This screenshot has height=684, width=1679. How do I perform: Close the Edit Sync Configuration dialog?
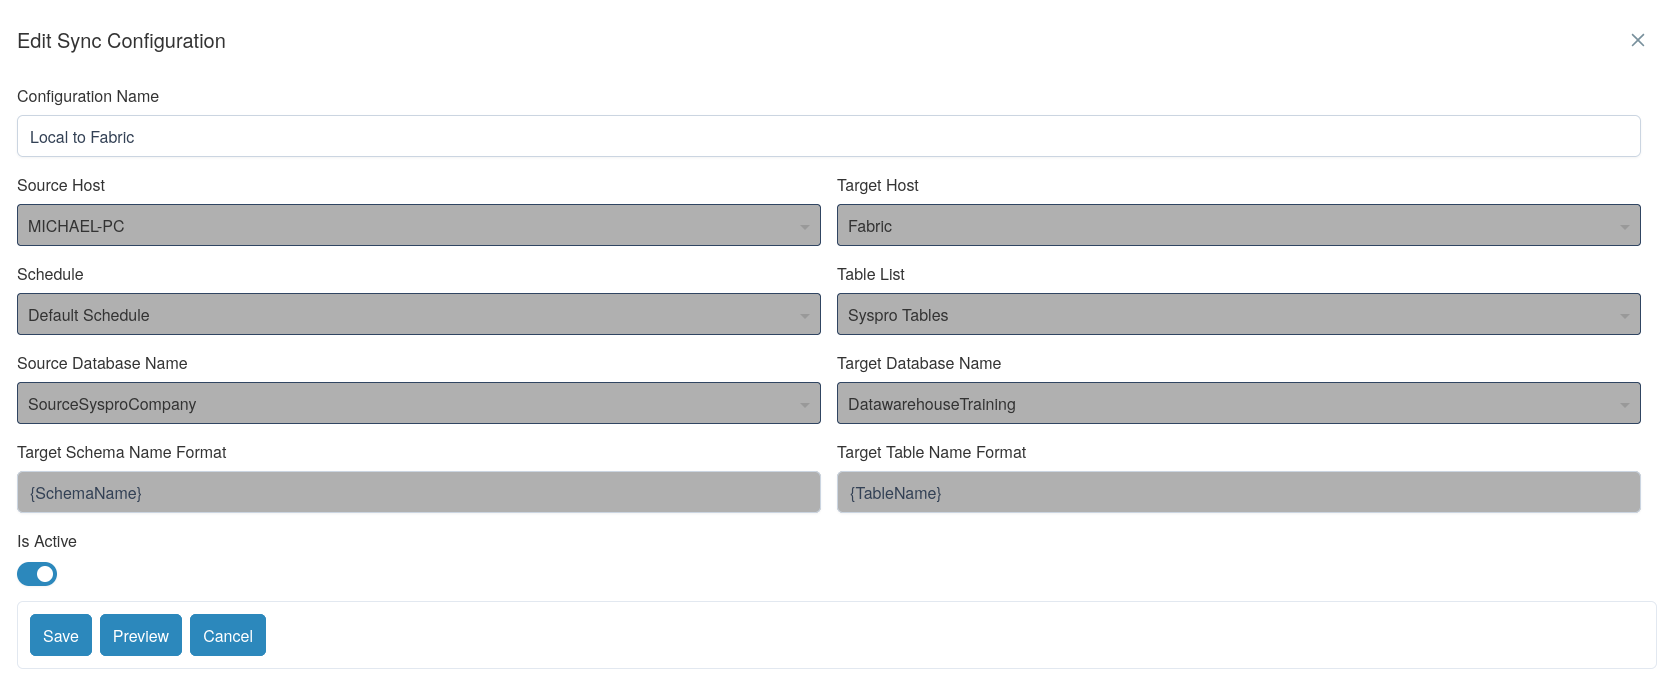[x=1637, y=40]
